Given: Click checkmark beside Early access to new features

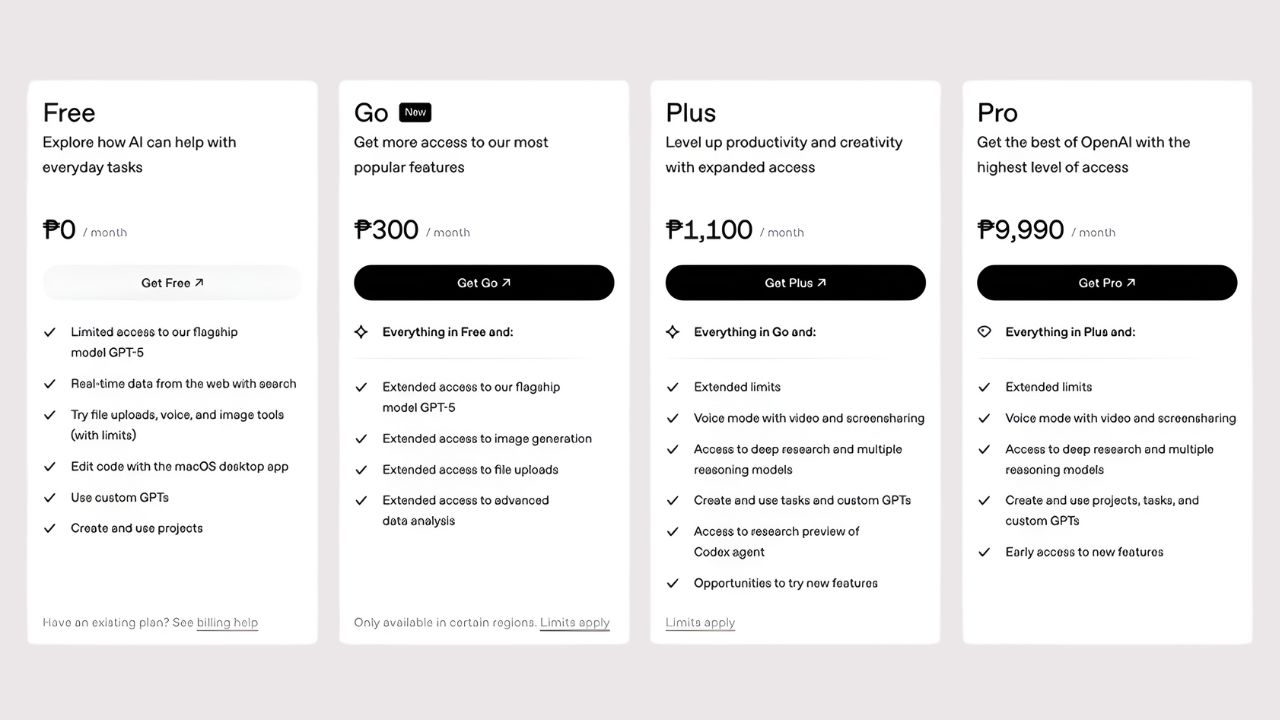Looking at the screenshot, I should tap(984, 552).
